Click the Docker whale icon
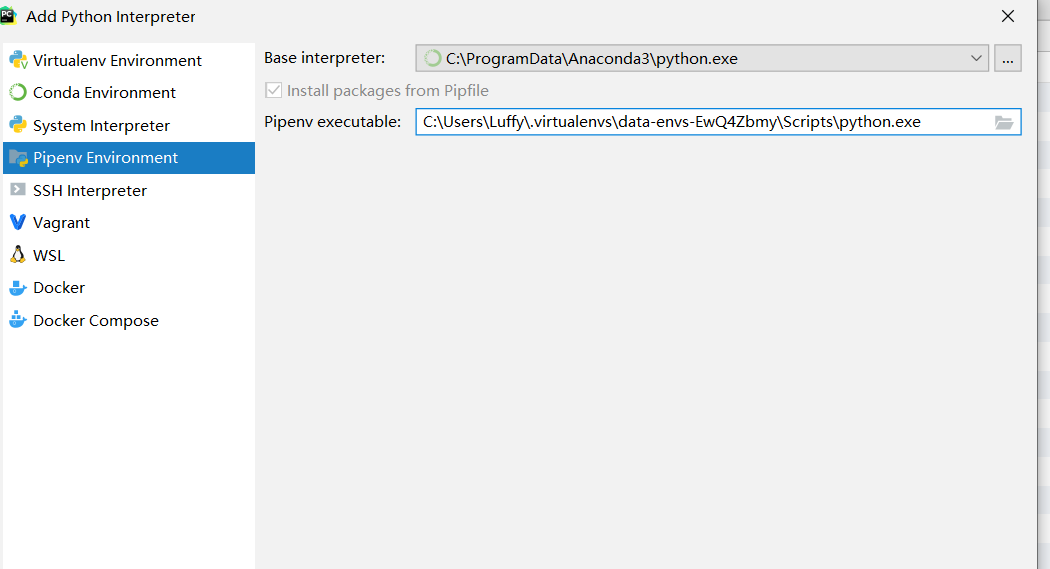Image resolution: width=1050 pixels, height=569 pixels. pyautogui.click(x=18, y=288)
